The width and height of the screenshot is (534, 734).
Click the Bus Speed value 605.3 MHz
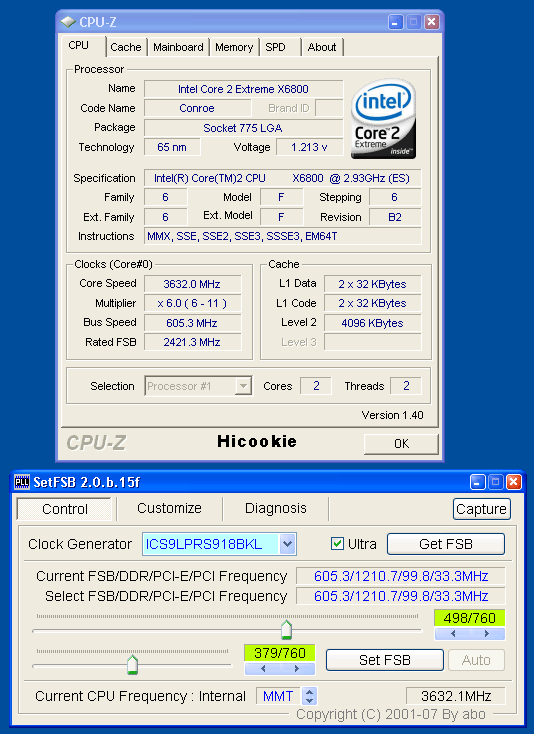coord(192,323)
